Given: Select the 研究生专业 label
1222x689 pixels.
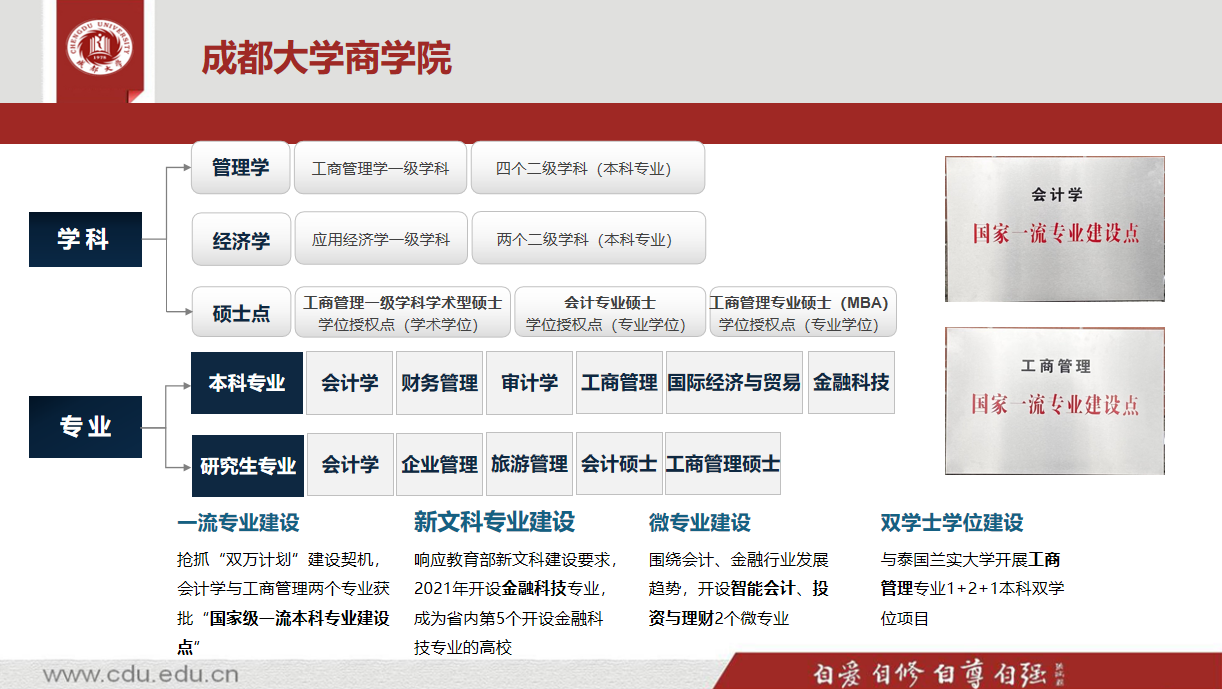Looking at the screenshot, I should (x=248, y=465).
